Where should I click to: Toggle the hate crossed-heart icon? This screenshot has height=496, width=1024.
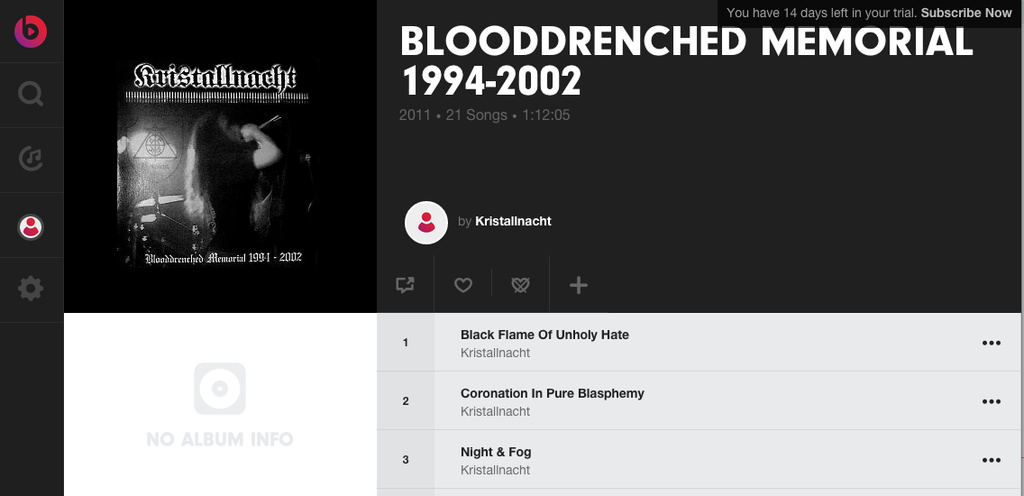point(520,285)
